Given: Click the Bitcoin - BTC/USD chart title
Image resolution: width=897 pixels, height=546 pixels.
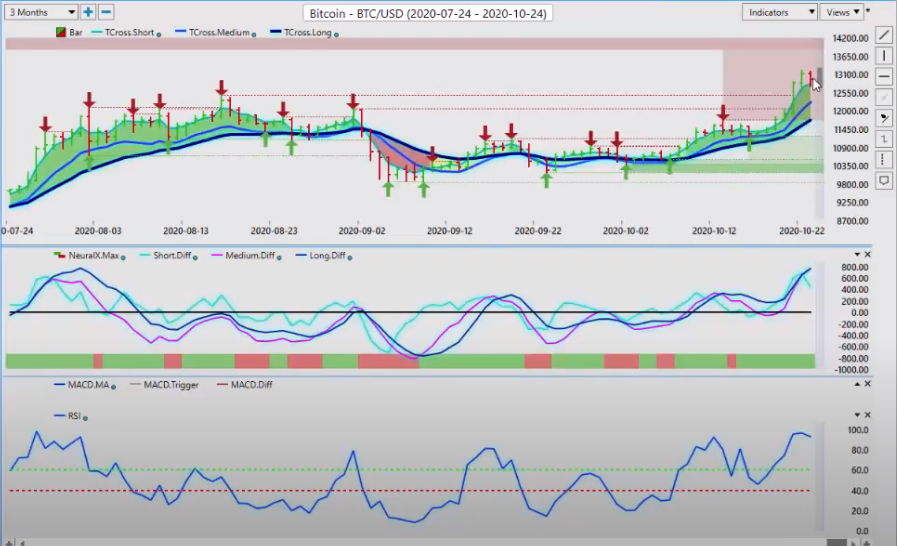Looking at the screenshot, I should pos(428,13).
